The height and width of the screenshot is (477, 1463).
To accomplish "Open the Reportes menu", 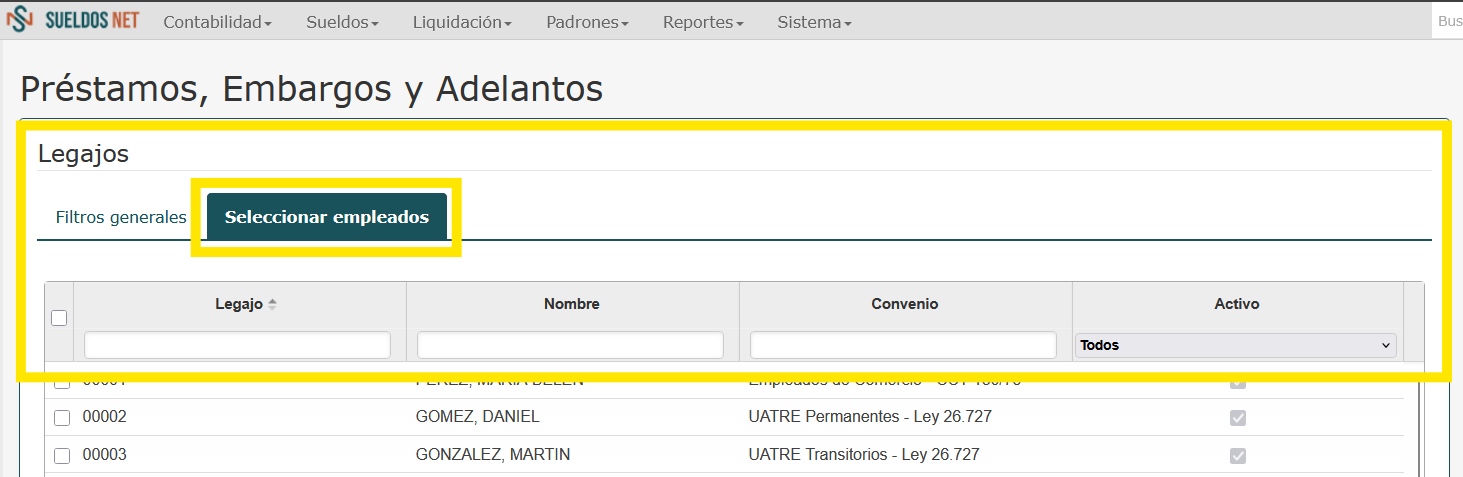I will point(703,22).
